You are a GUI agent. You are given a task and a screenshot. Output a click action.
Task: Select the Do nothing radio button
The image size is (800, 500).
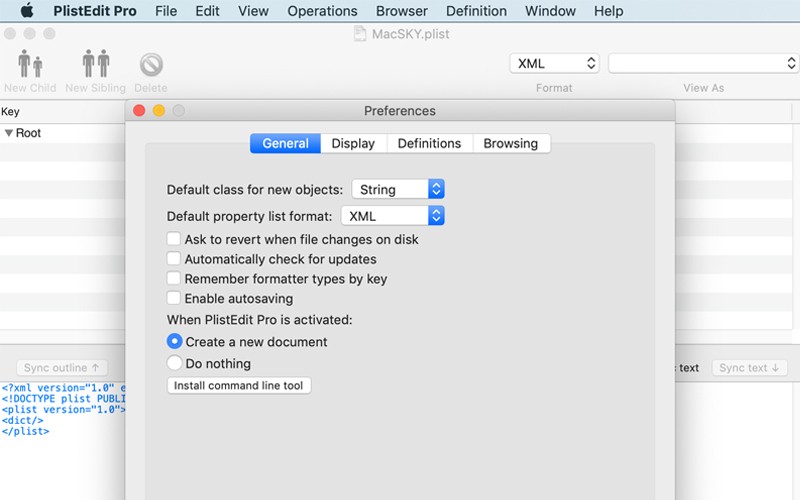[174, 363]
